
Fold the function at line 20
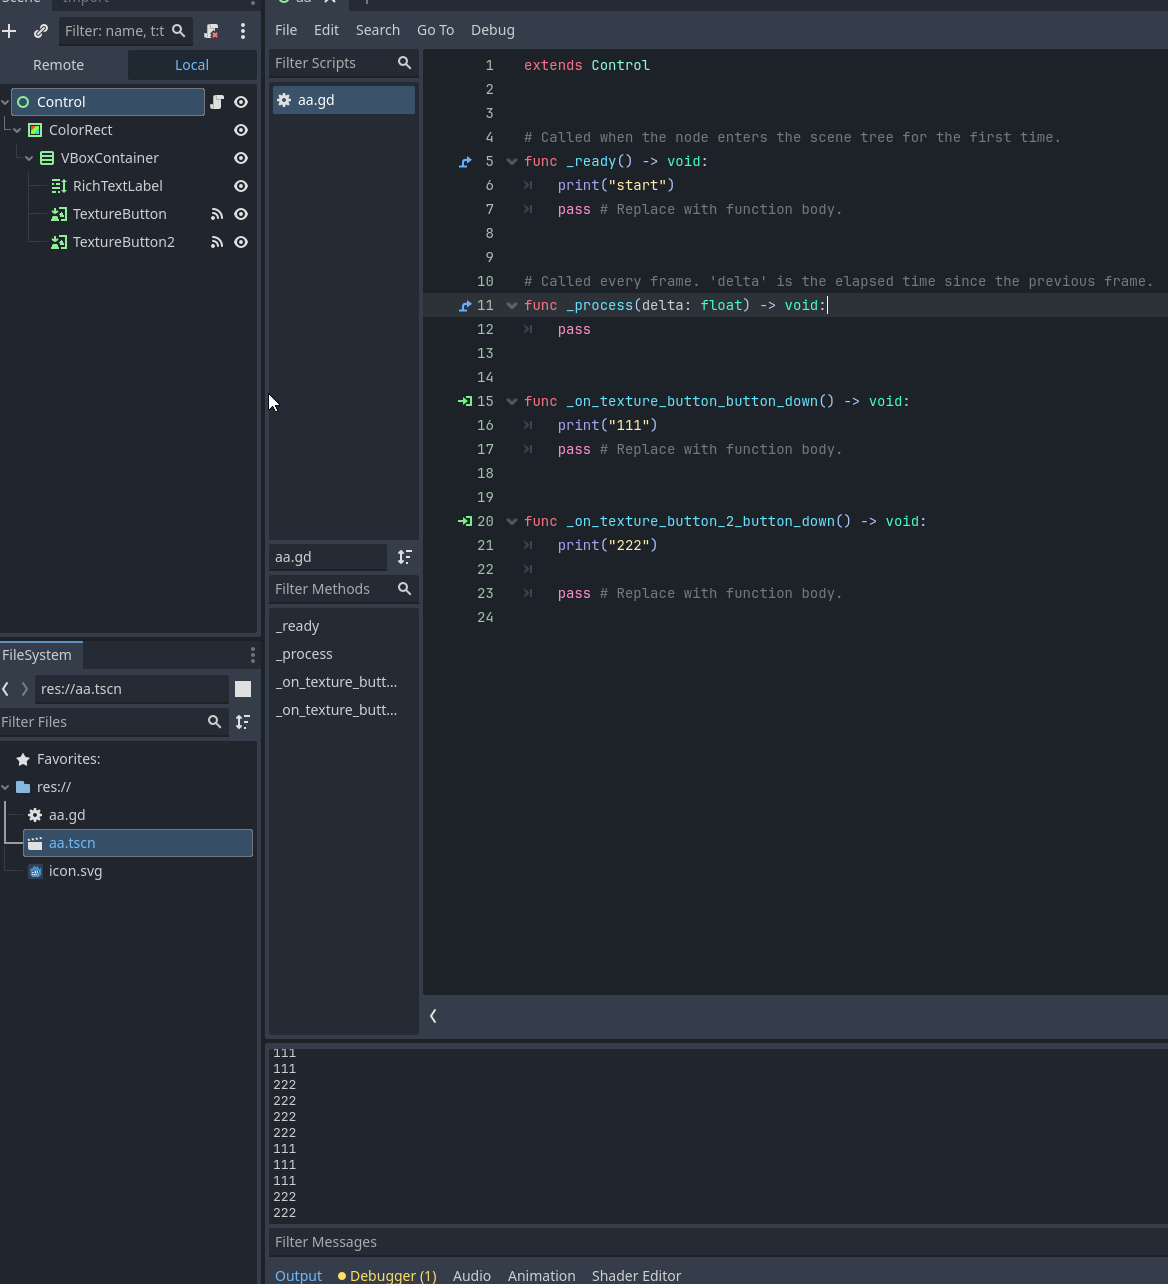(512, 521)
